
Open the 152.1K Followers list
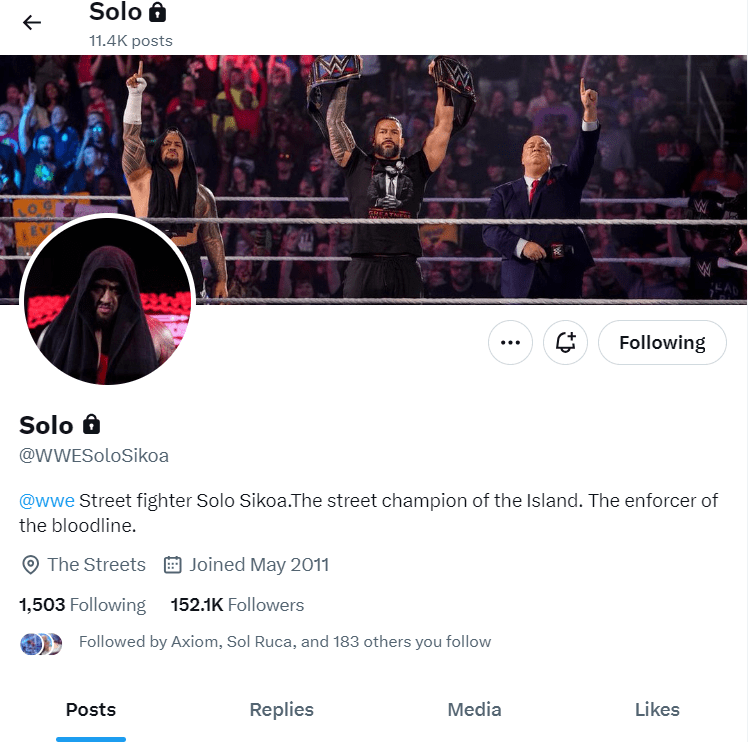(x=237, y=605)
